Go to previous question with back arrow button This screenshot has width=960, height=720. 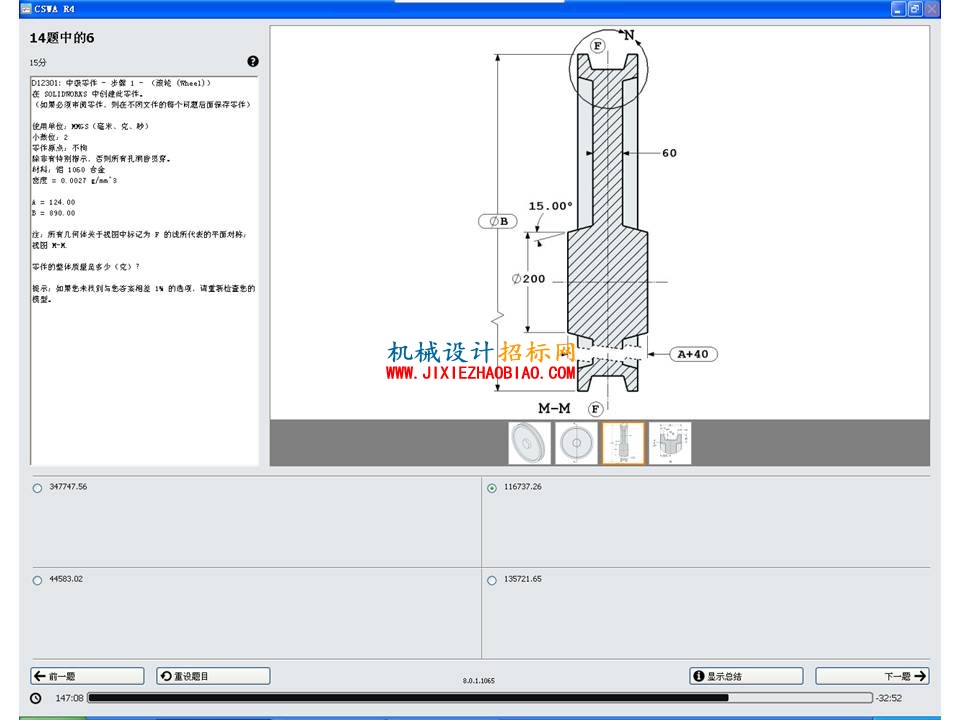[88, 676]
